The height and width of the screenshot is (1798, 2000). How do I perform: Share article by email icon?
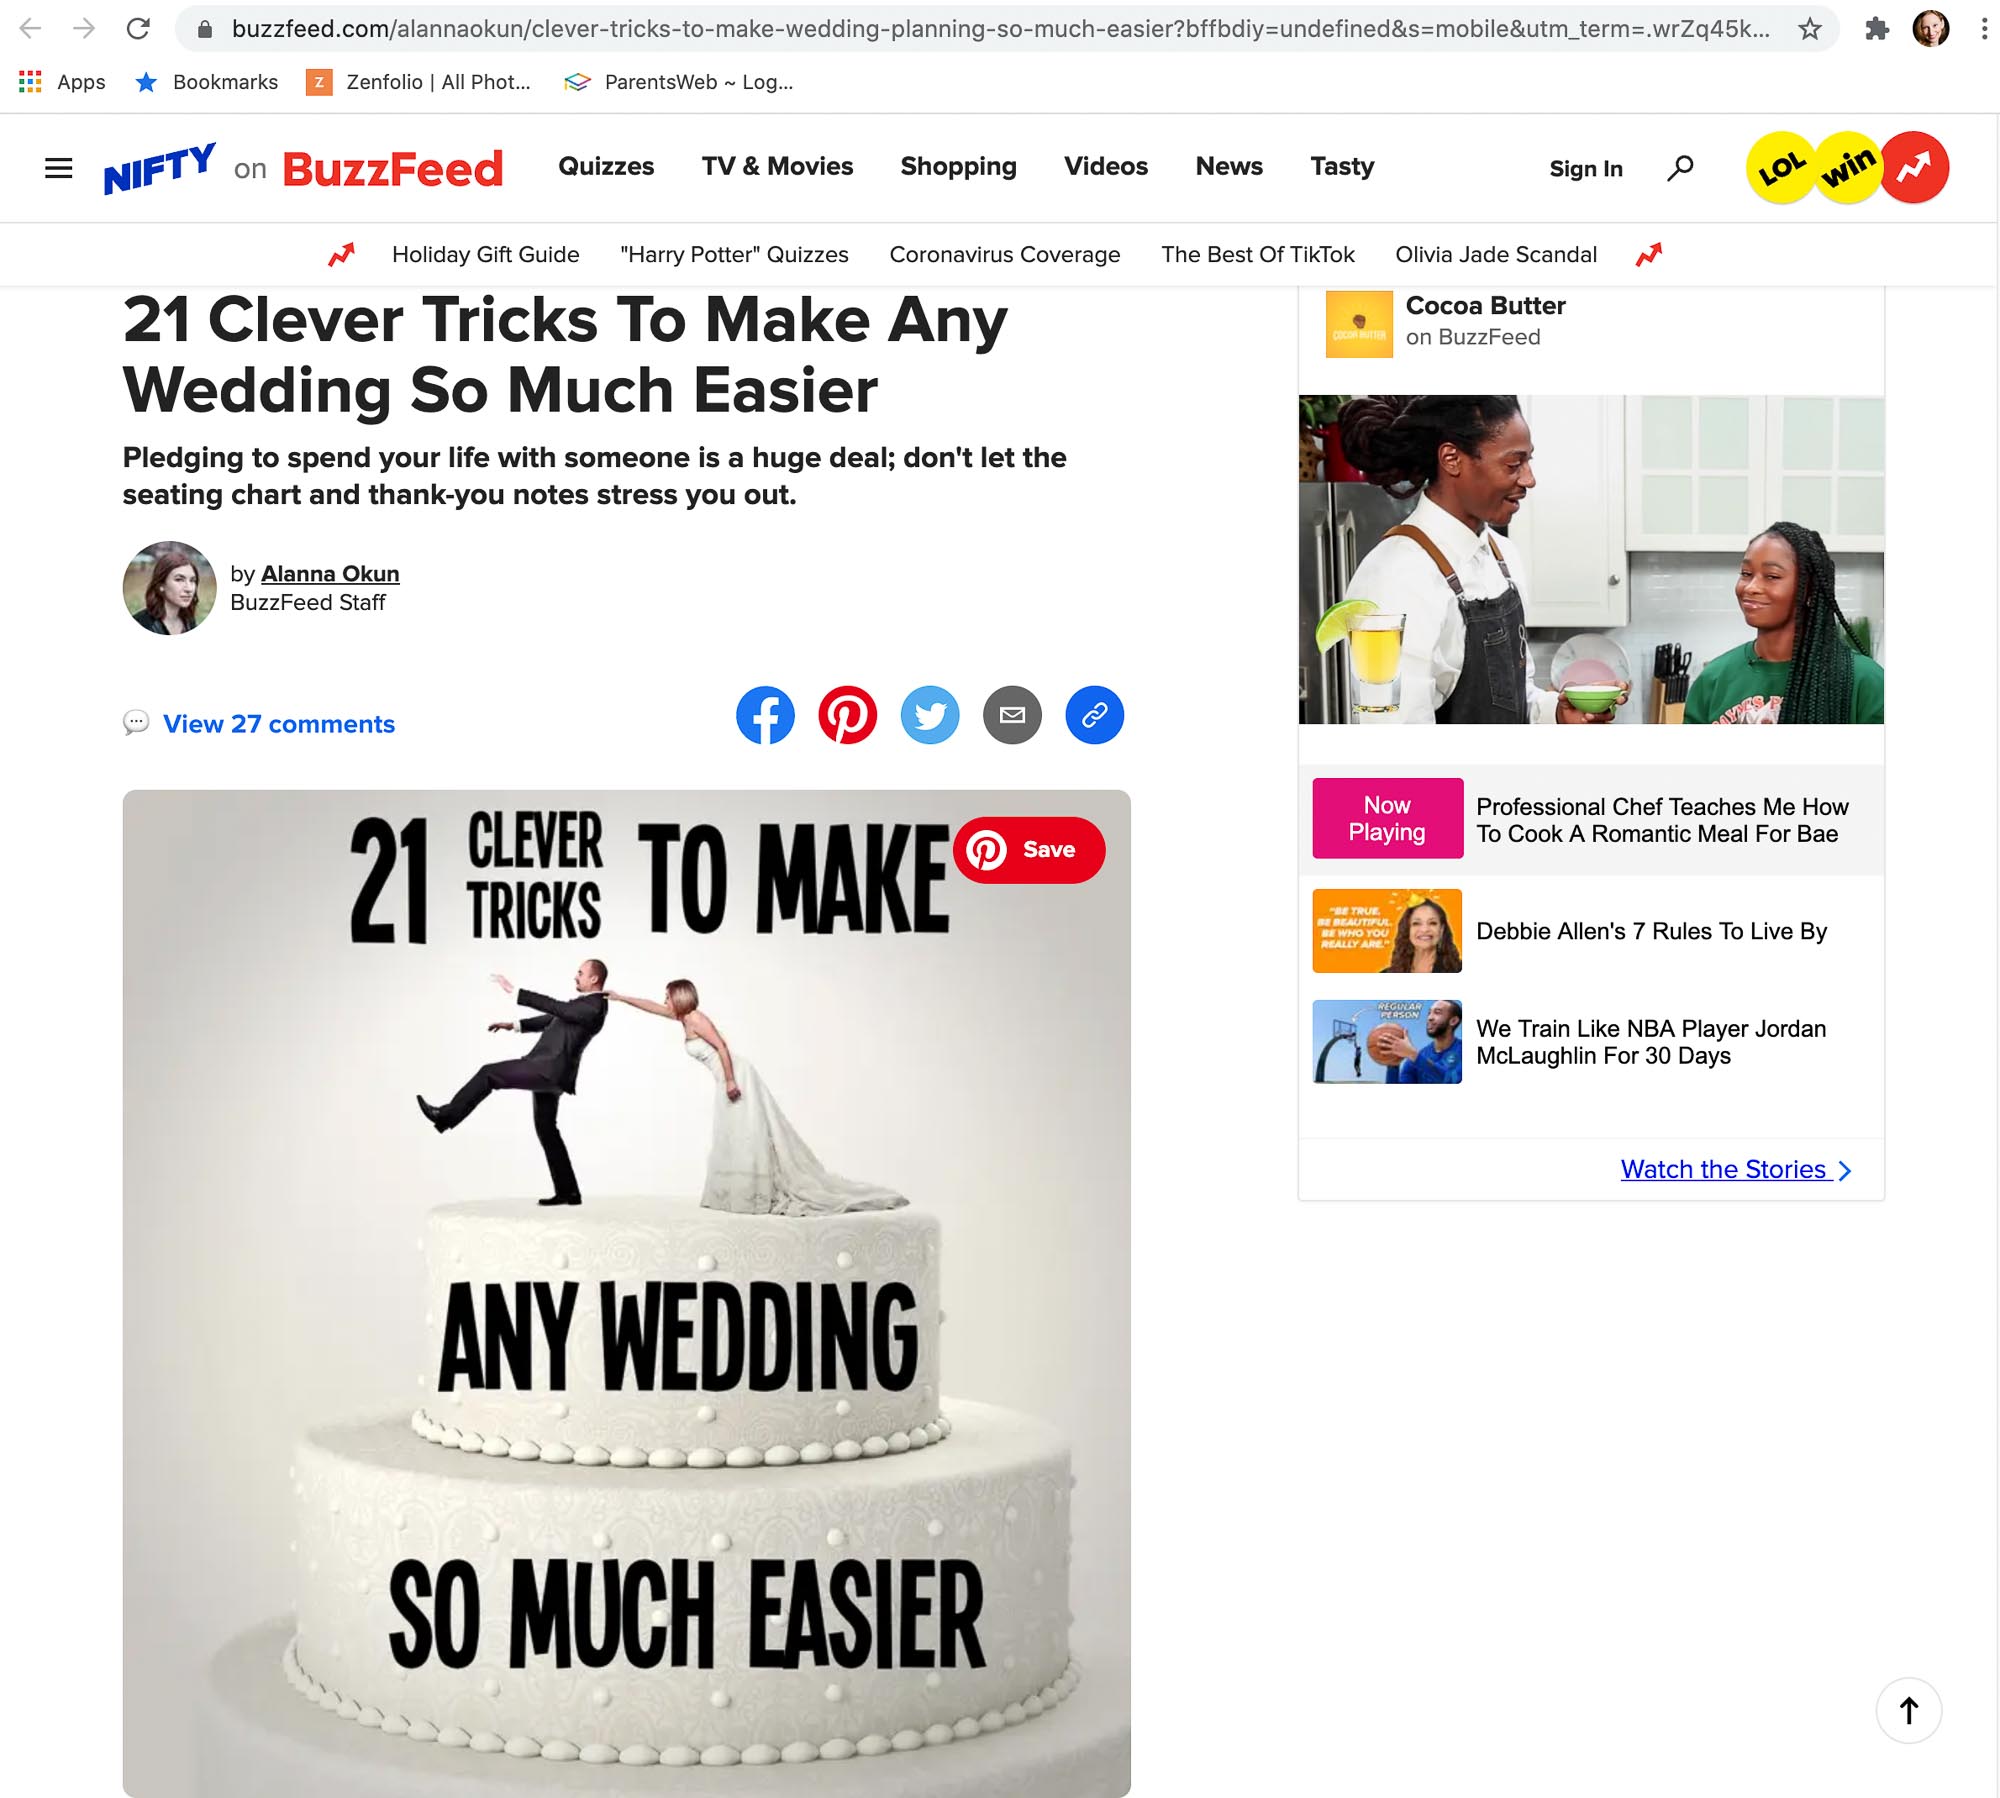tap(1012, 715)
